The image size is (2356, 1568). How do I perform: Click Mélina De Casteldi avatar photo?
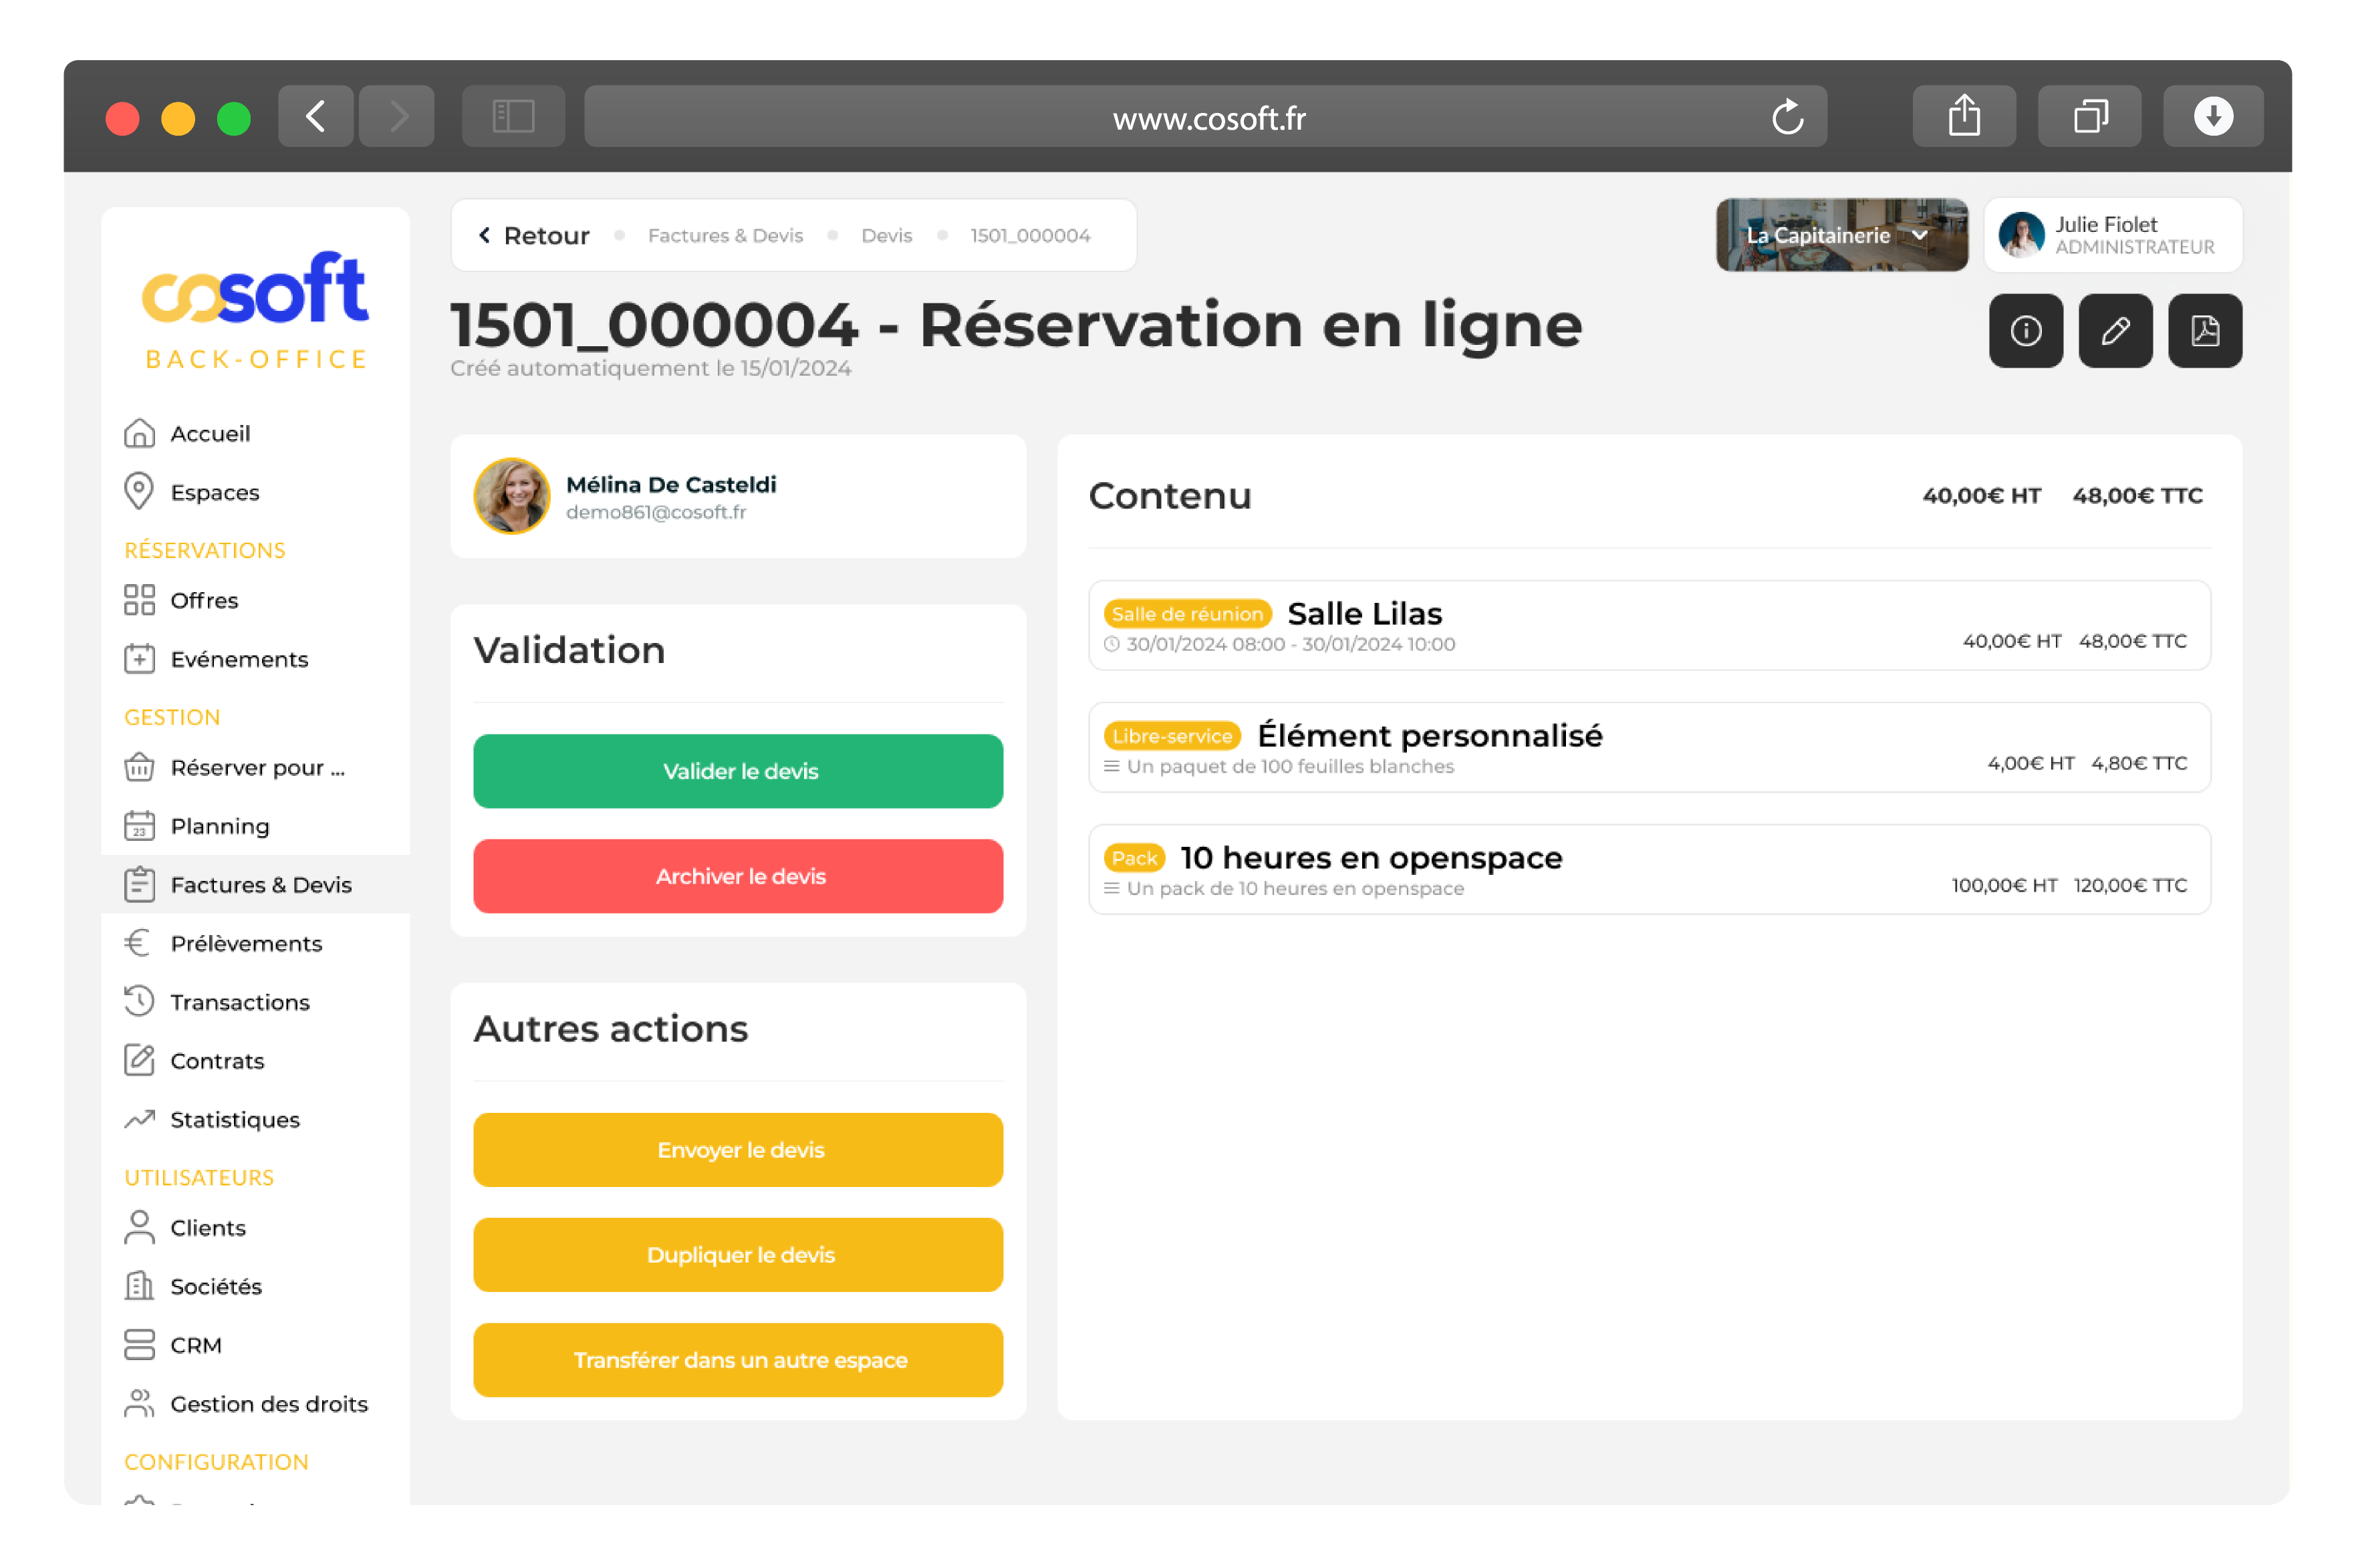click(511, 496)
